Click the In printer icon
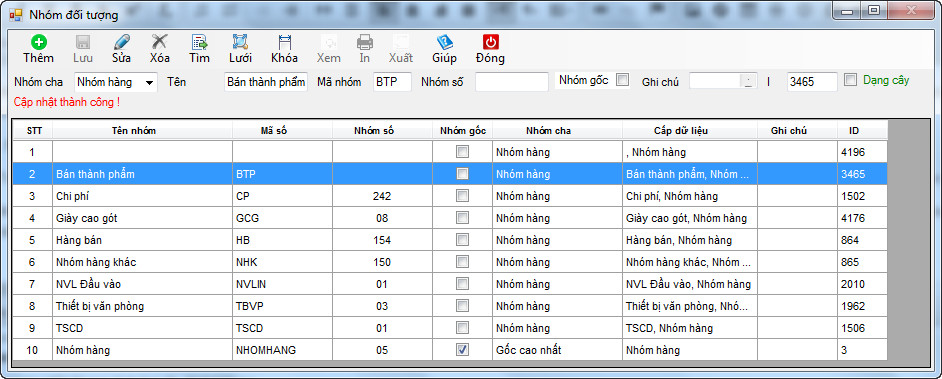The width and height of the screenshot is (942, 379). pyautogui.click(x=365, y=42)
